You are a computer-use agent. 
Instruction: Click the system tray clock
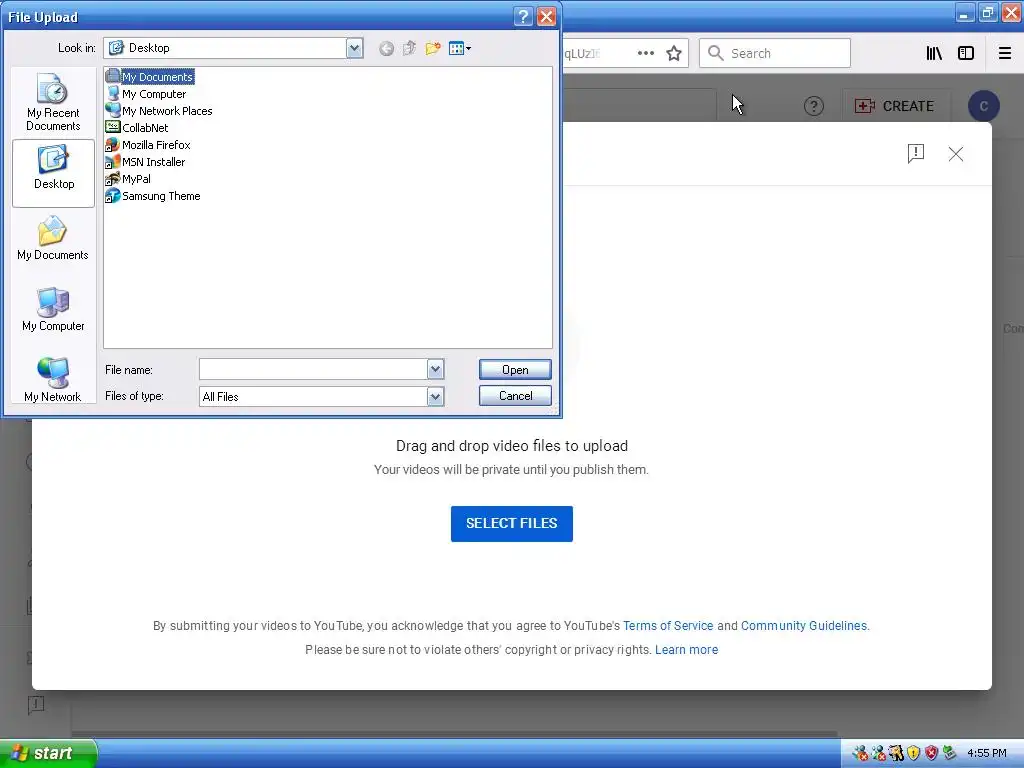(x=987, y=754)
